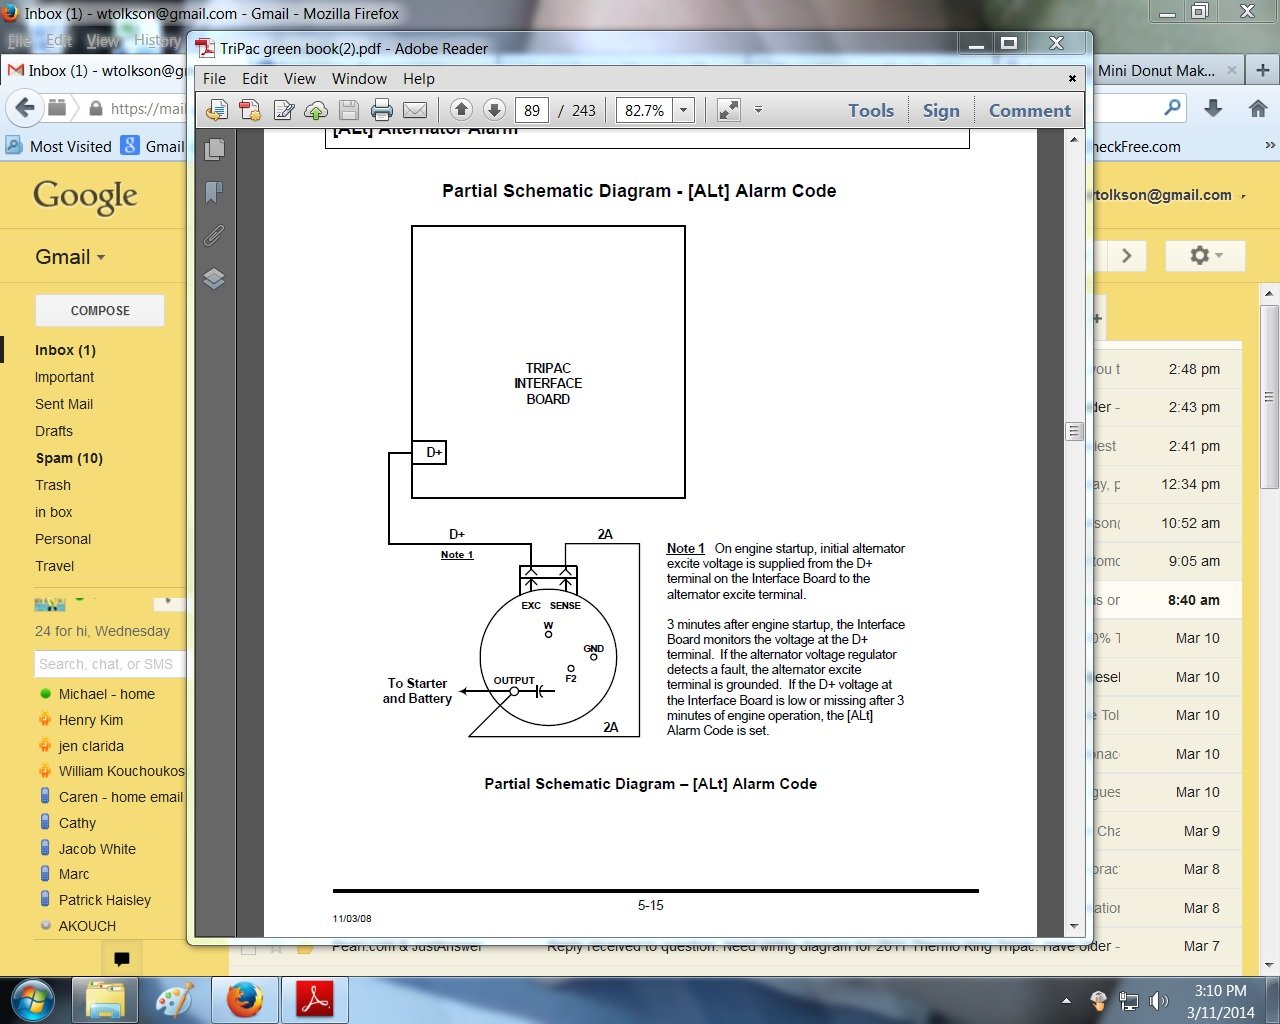Show more bookmarks chevron in Firefox
Image resolution: width=1280 pixels, height=1024 pixels.
[x=1270, y=146]
